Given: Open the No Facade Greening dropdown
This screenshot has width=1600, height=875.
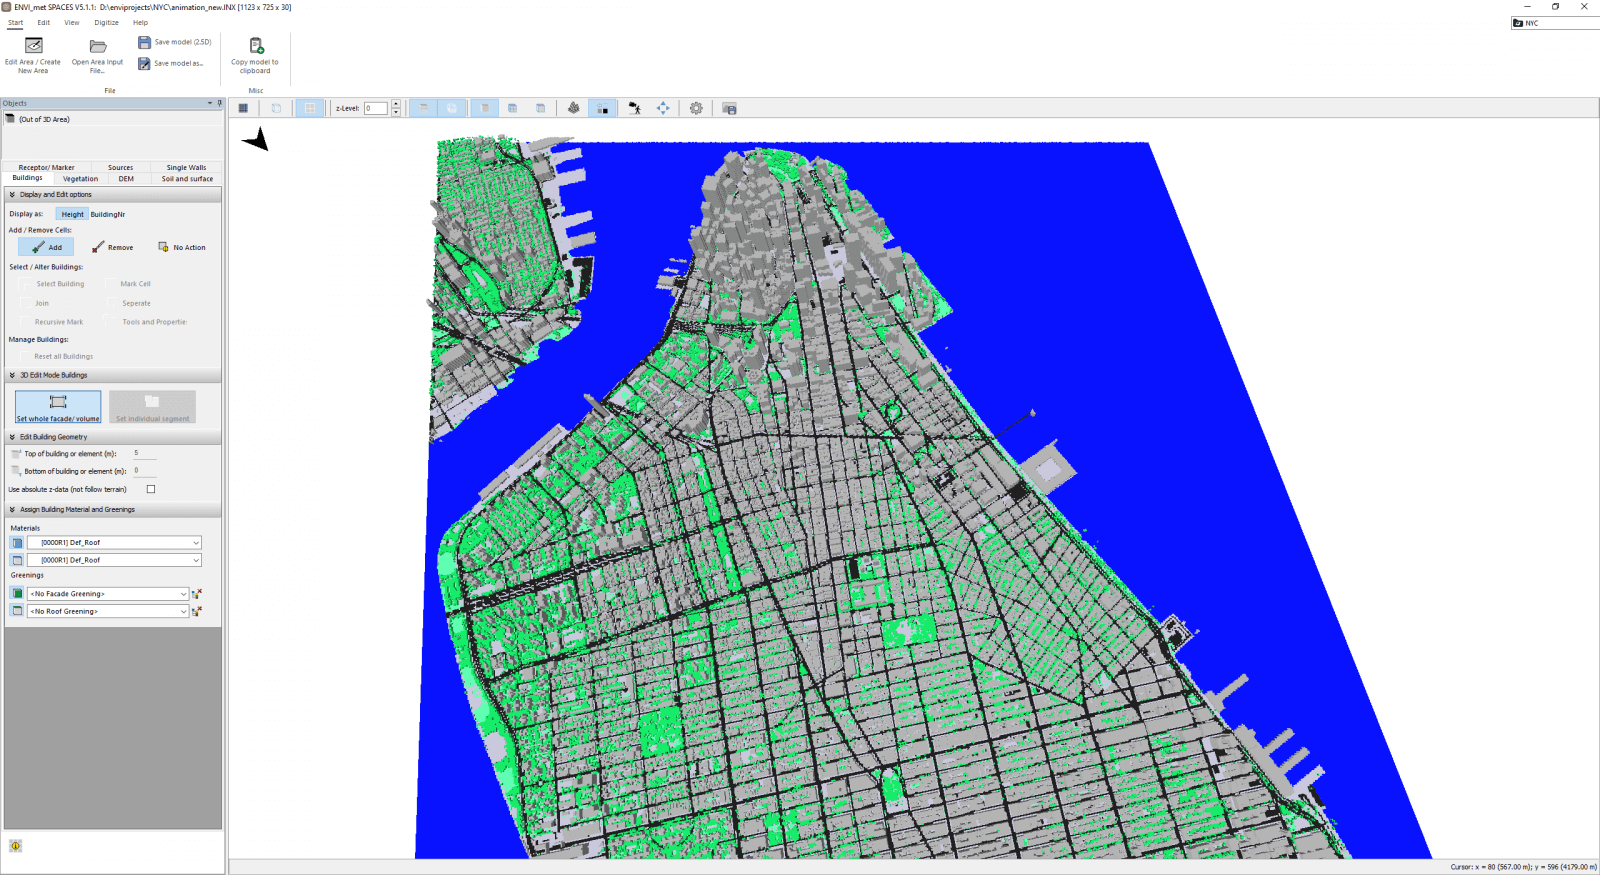Looking at the screenshot, I should click(183, 594).
